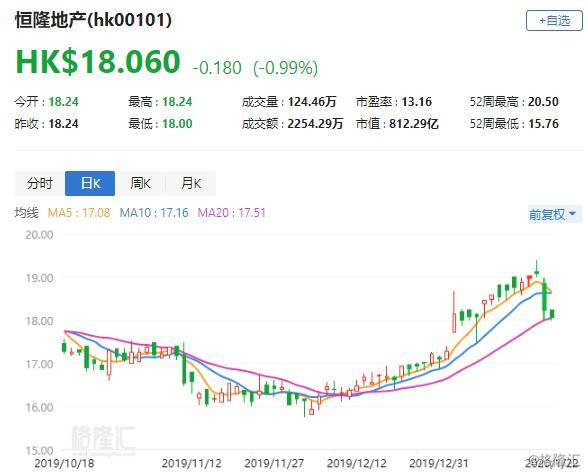
Task: Click the 成交额 turnover 2254.29万
Action: 315,123
